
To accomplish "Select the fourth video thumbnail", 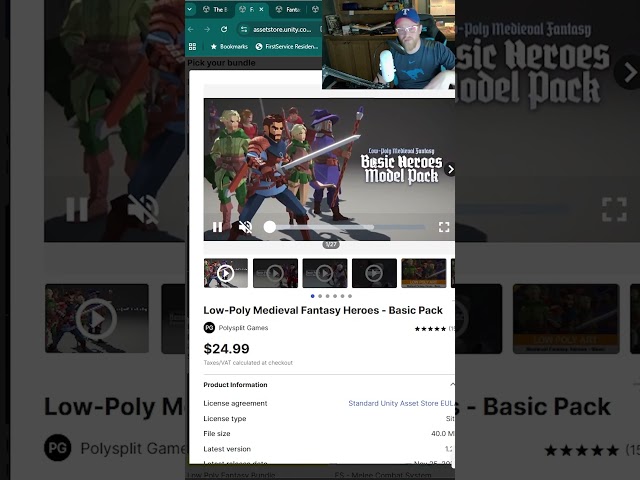I will 374,273.
